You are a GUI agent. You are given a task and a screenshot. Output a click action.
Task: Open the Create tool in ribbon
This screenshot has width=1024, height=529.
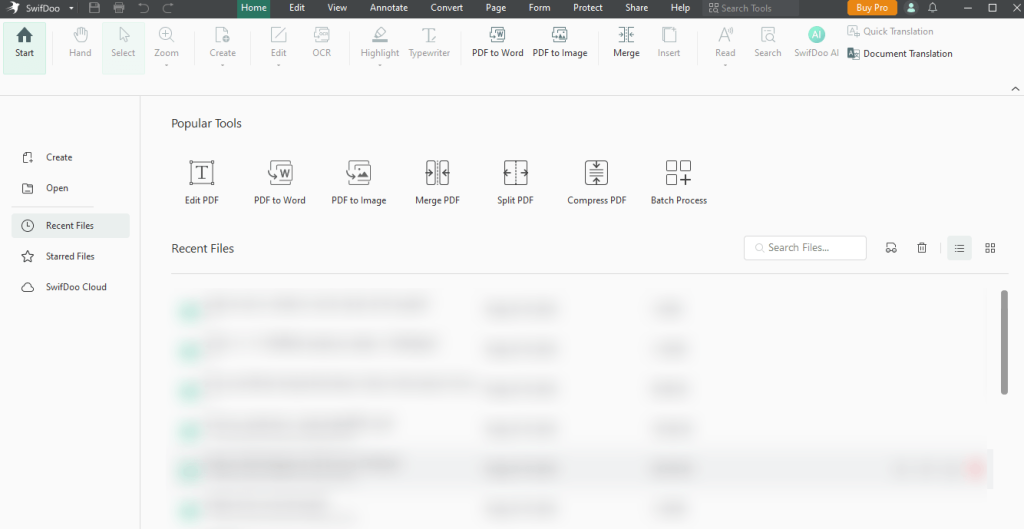pos(222,43)
